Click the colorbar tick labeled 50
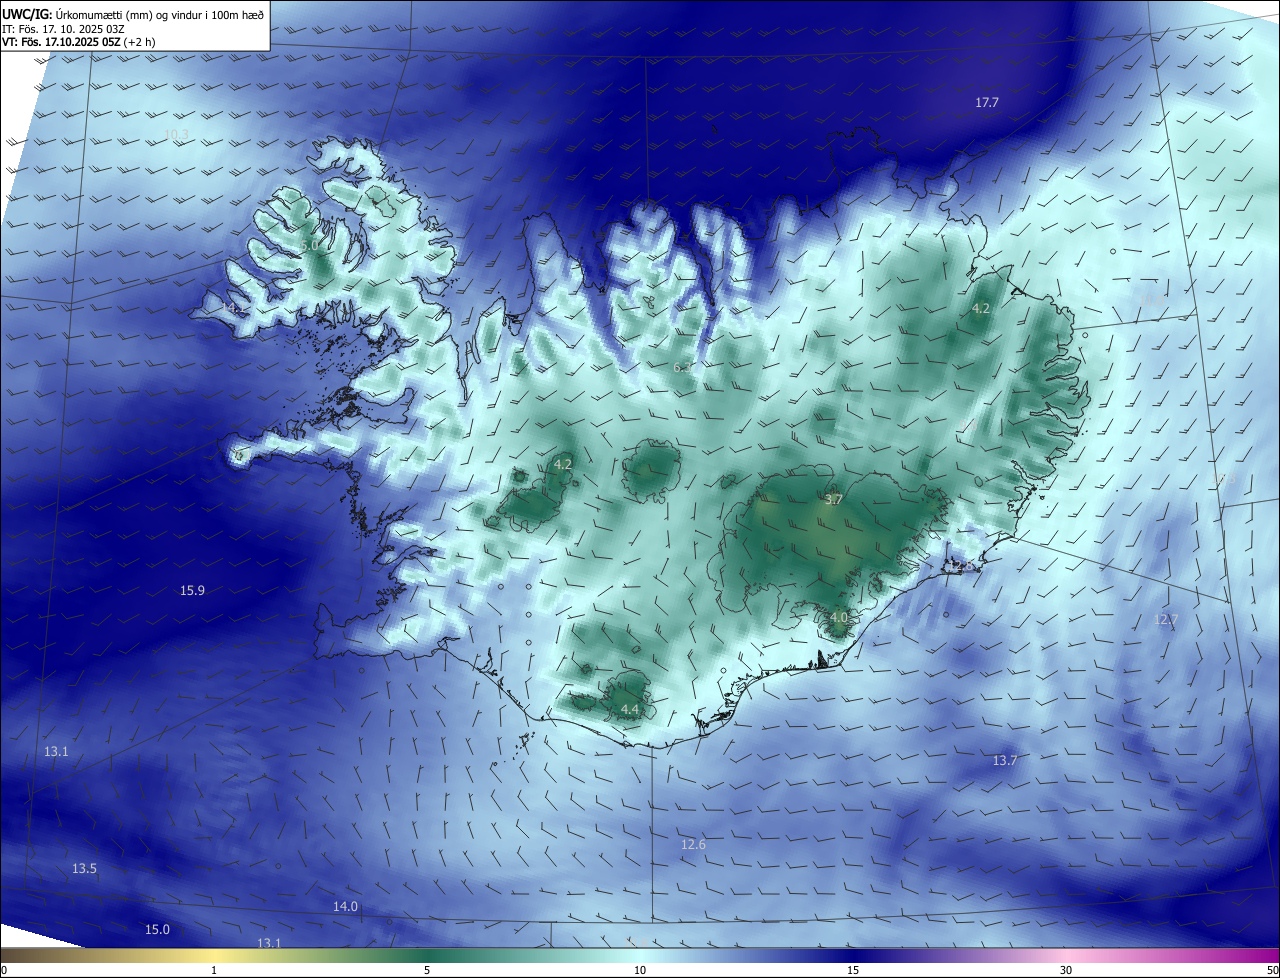The image size is (1280, 978). (1272, 970)
